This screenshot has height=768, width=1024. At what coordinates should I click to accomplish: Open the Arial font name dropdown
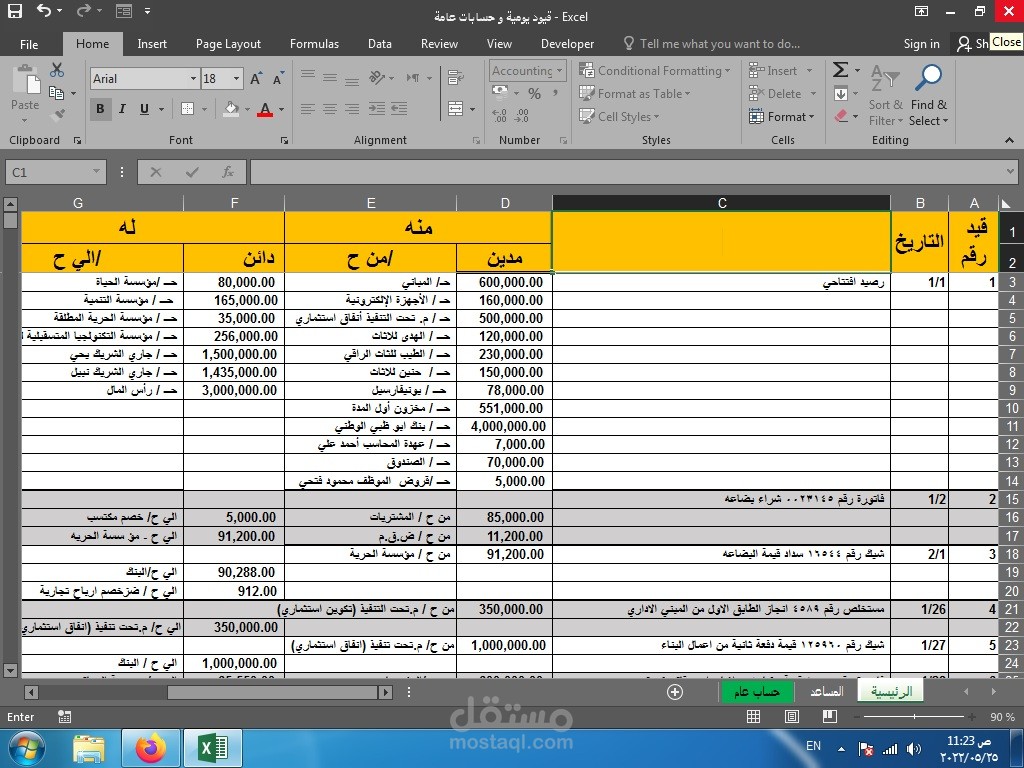click(193, 79)
